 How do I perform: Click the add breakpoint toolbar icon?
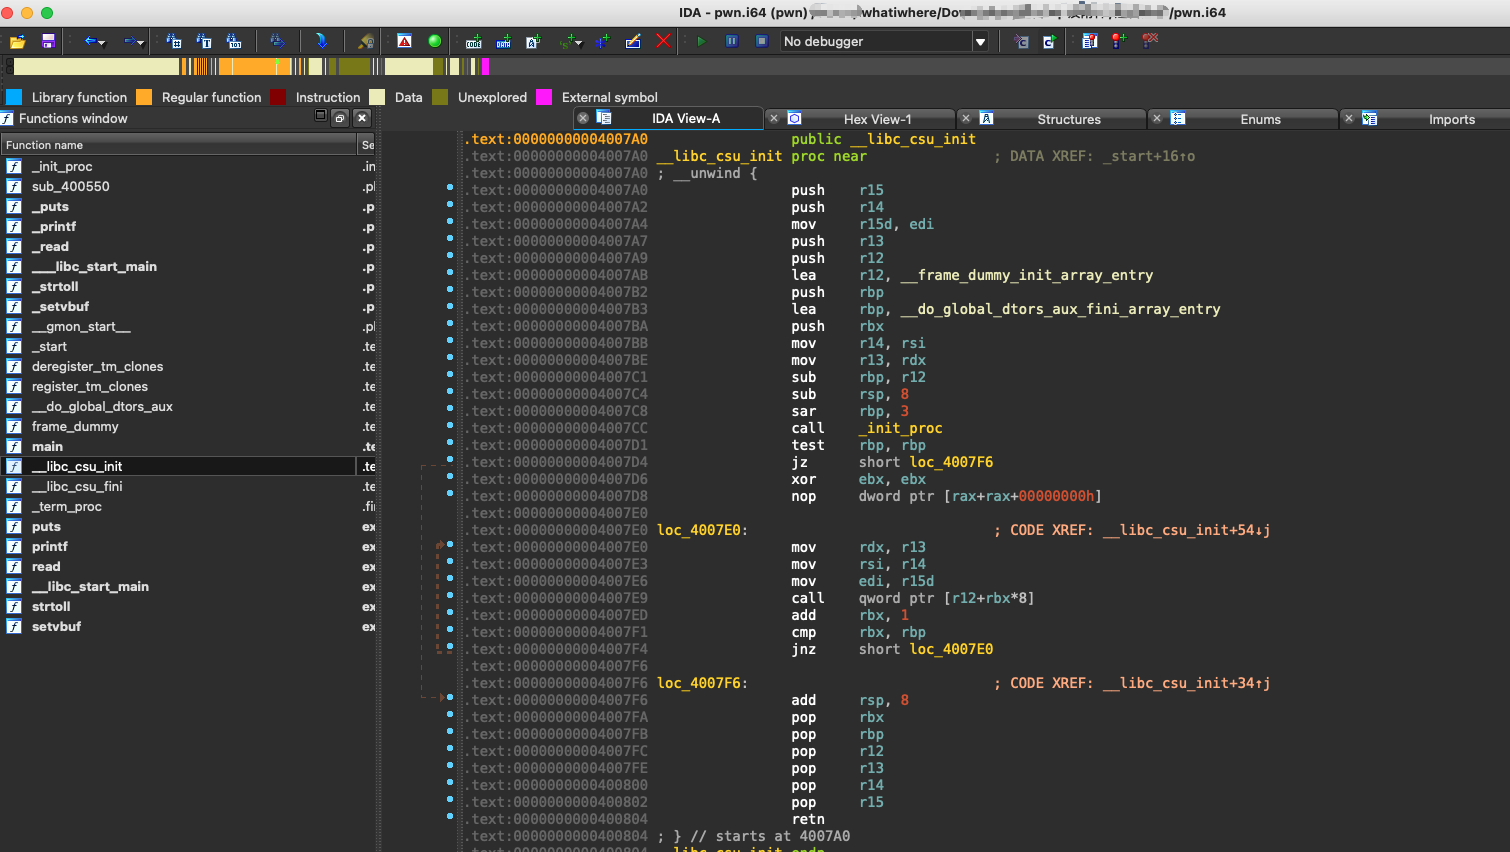click(x=1117, y=41)
